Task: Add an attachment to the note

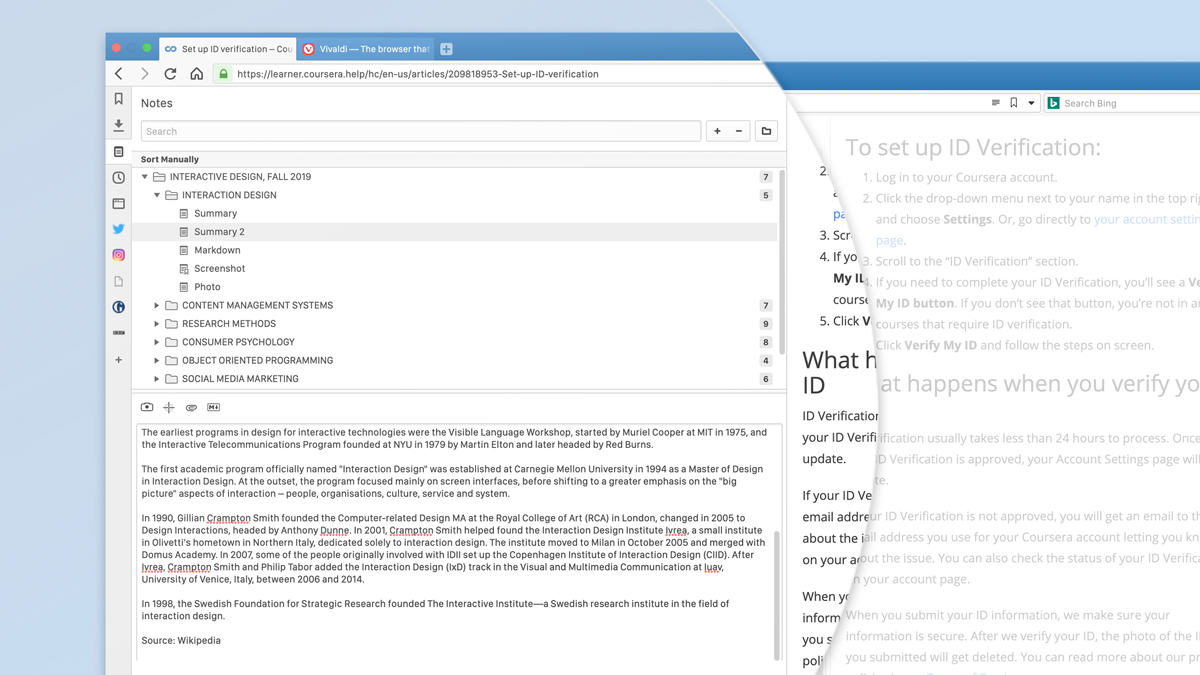Action: point(191,408)
